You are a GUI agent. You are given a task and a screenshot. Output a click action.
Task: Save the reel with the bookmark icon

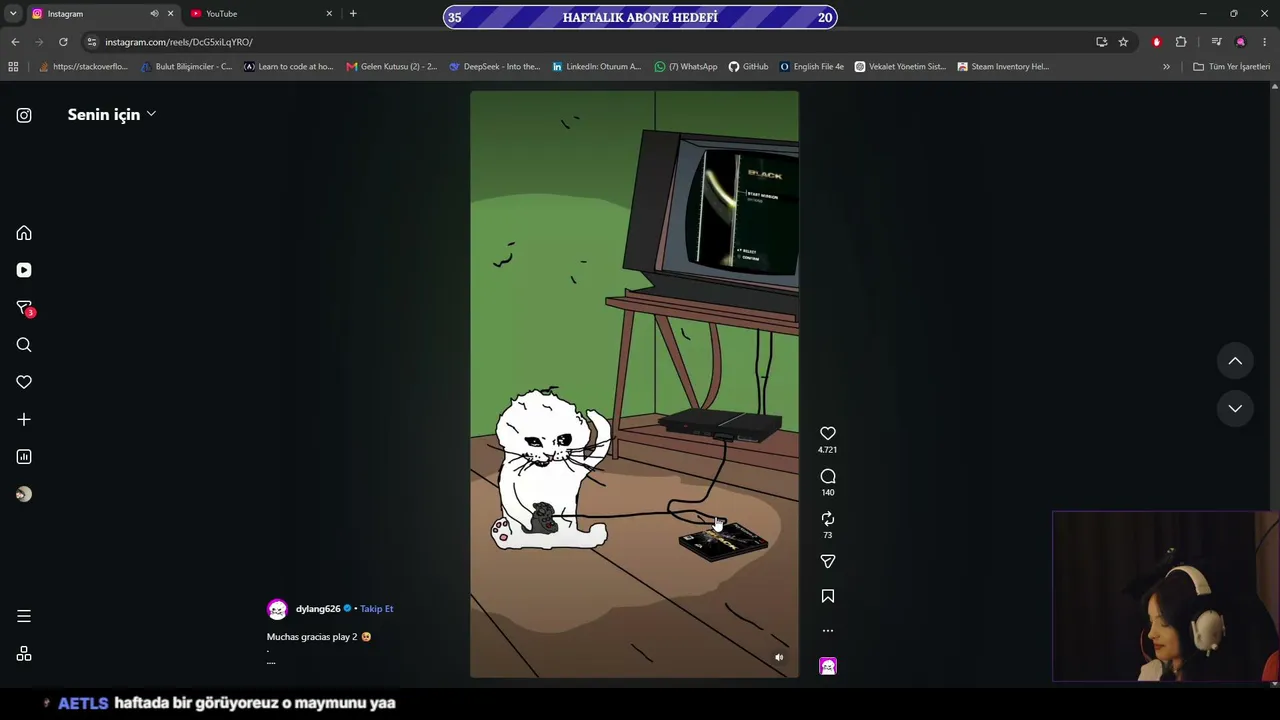828,596
